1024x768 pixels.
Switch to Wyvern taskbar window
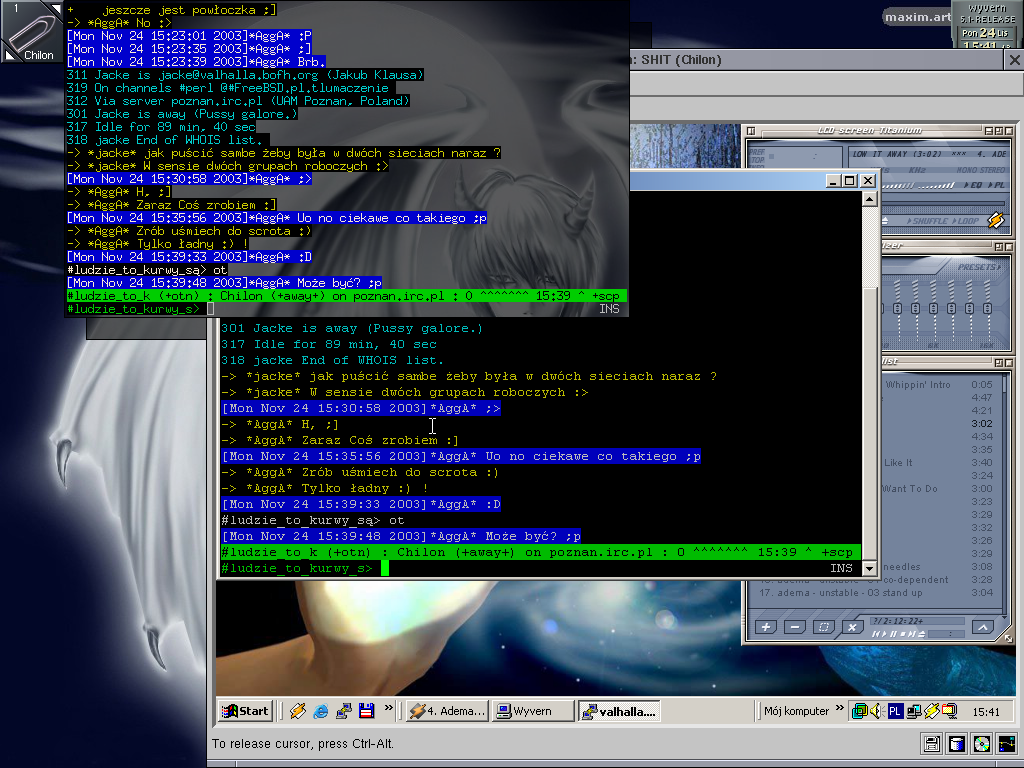coord(535,711)
